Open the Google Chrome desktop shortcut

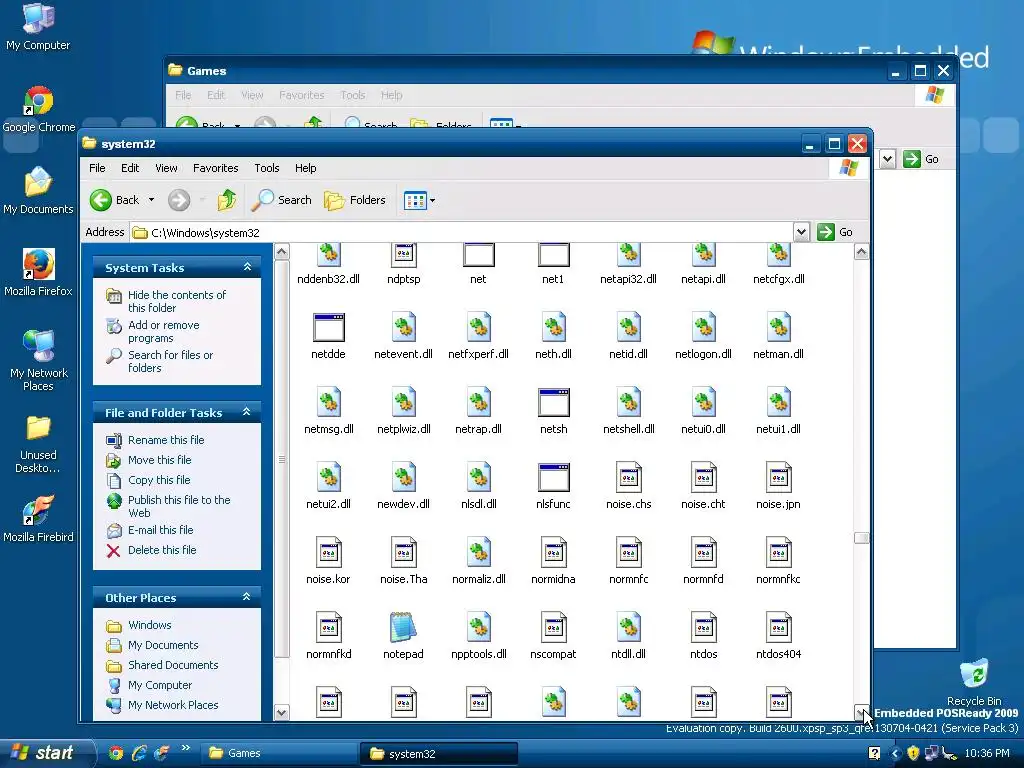(x=39, y=110)
